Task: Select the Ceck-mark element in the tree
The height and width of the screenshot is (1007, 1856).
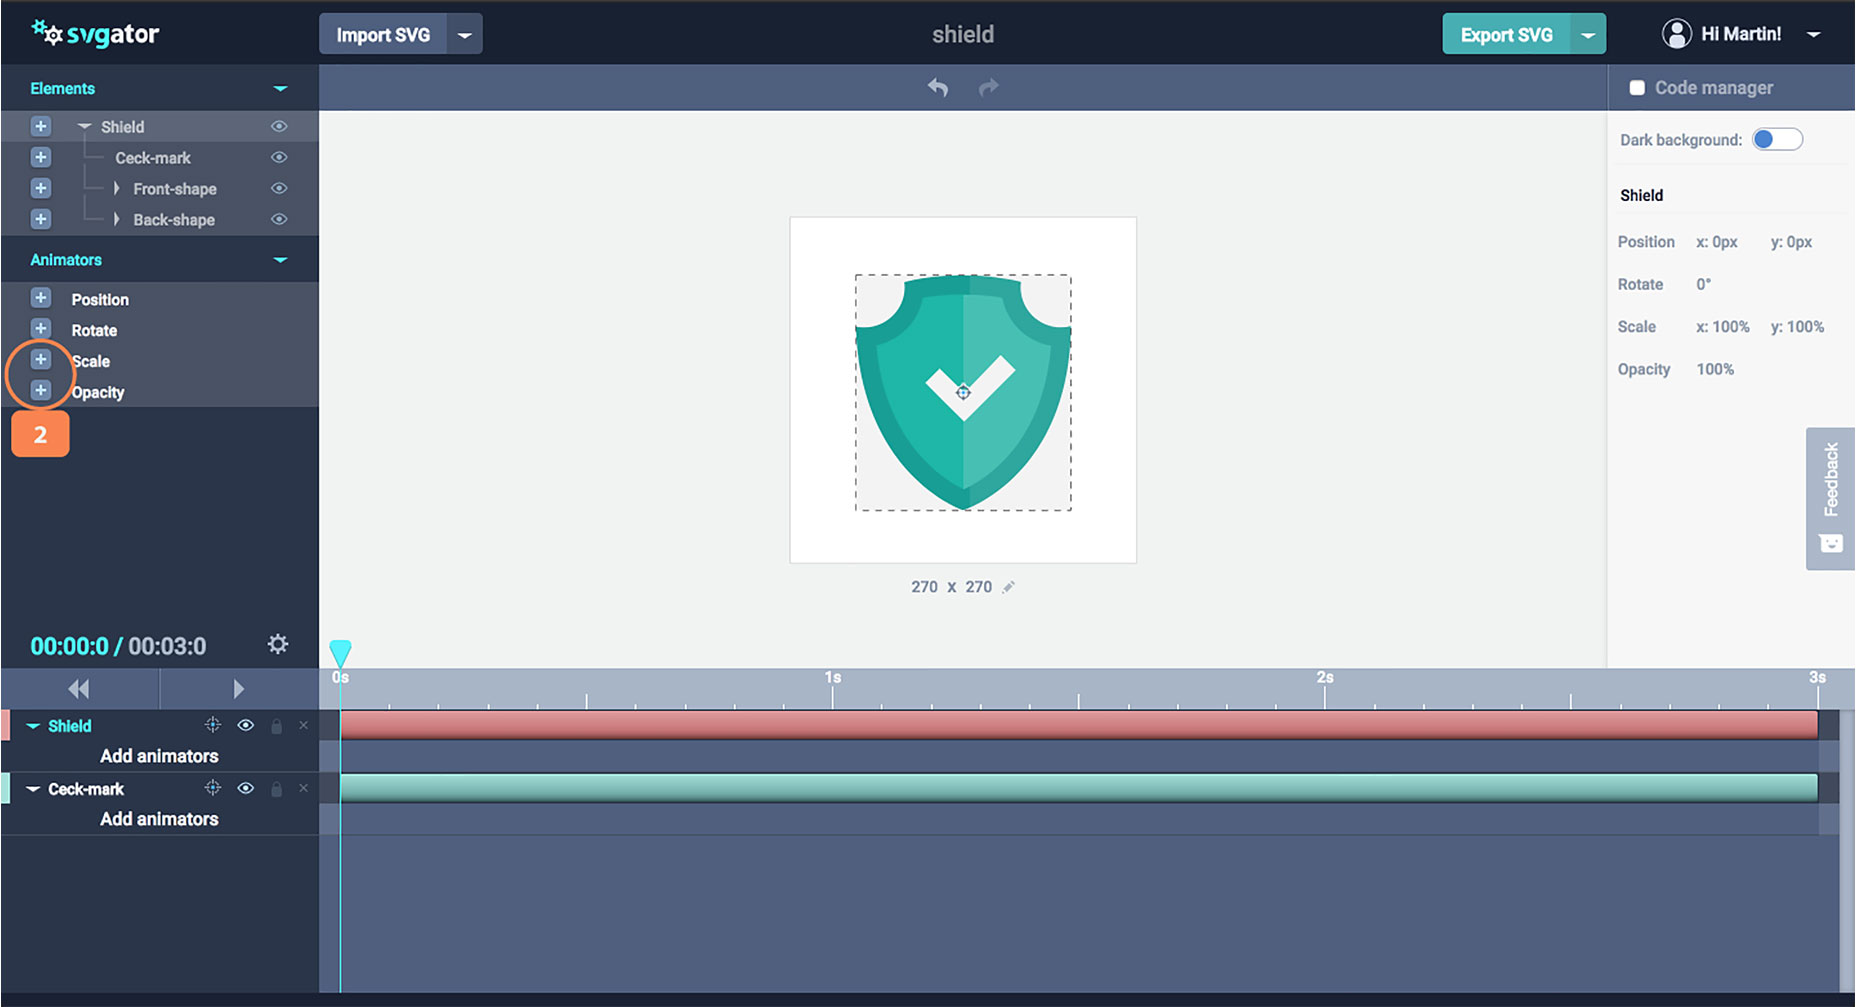Action: point(153,158)
